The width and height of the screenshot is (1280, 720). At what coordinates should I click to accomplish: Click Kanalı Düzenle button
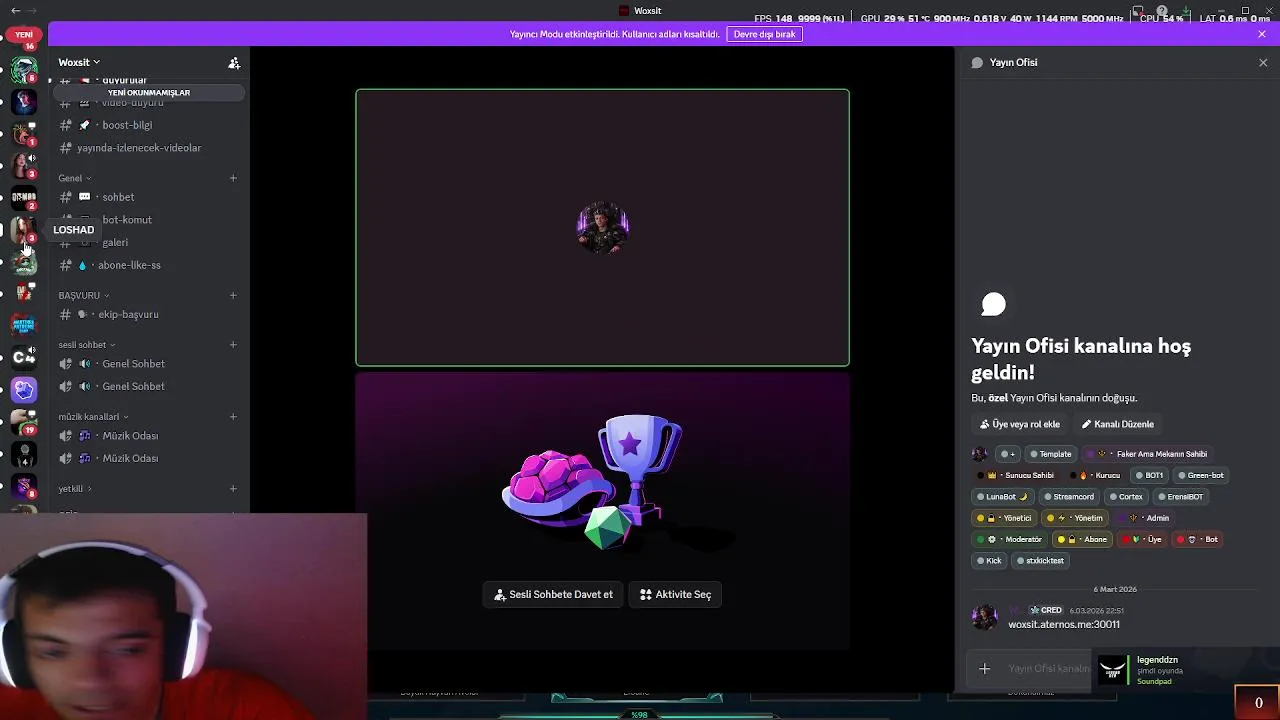[x=1117, y=424]
